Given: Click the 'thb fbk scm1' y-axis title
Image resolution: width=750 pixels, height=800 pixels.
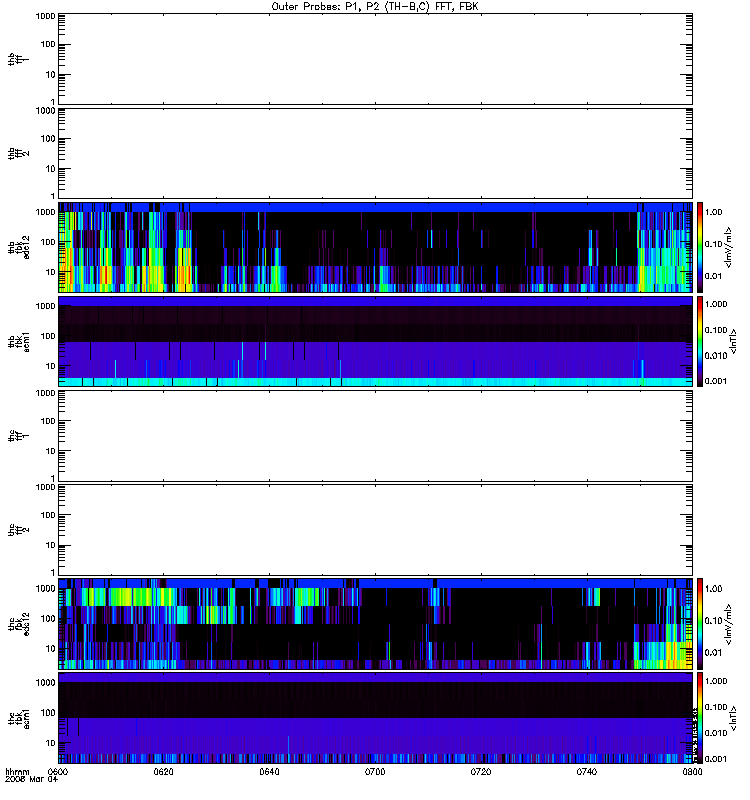Looking at the screenshot, I should coord(19,341).
